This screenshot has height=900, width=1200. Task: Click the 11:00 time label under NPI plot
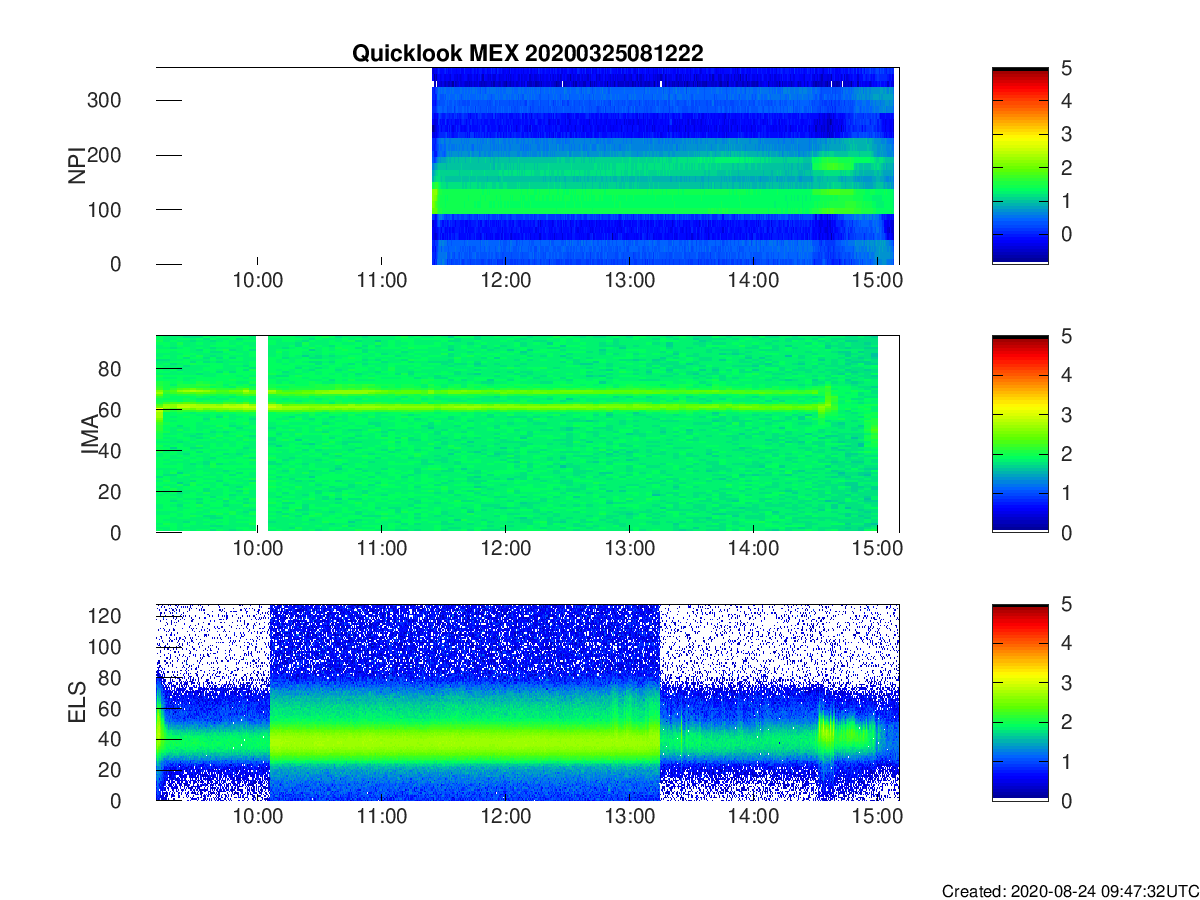tap(382, 281)
